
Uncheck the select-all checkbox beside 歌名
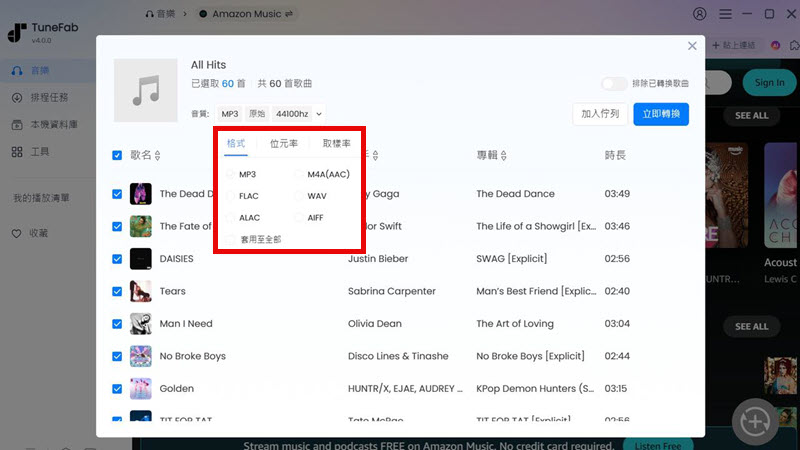[118, 155]
